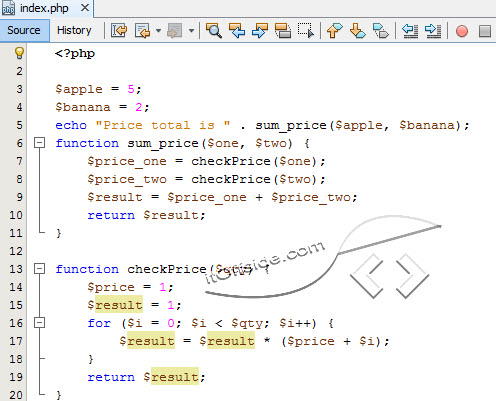Click Find Previous Occurrence icon
This screenshot has height=401, width=496.
click(237, 31)
